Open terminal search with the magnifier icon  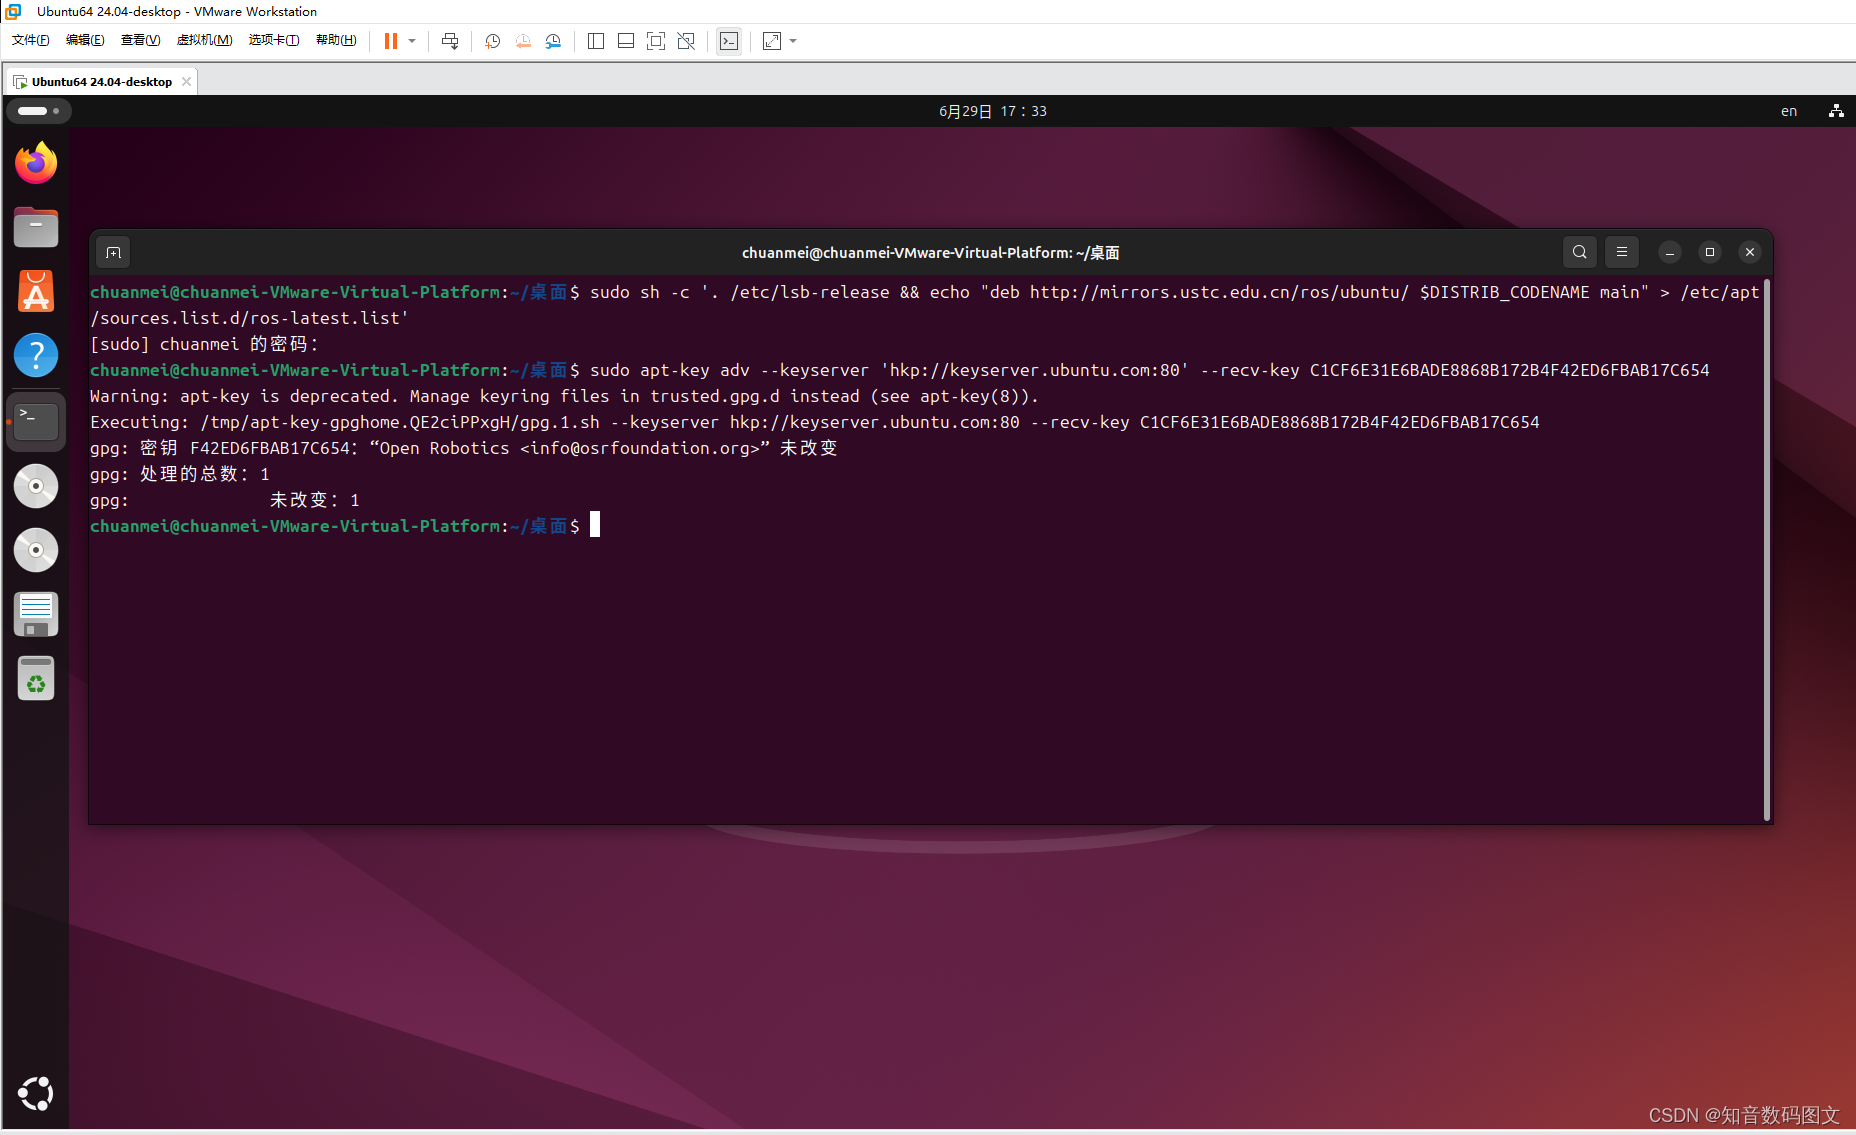[1579, 252]
